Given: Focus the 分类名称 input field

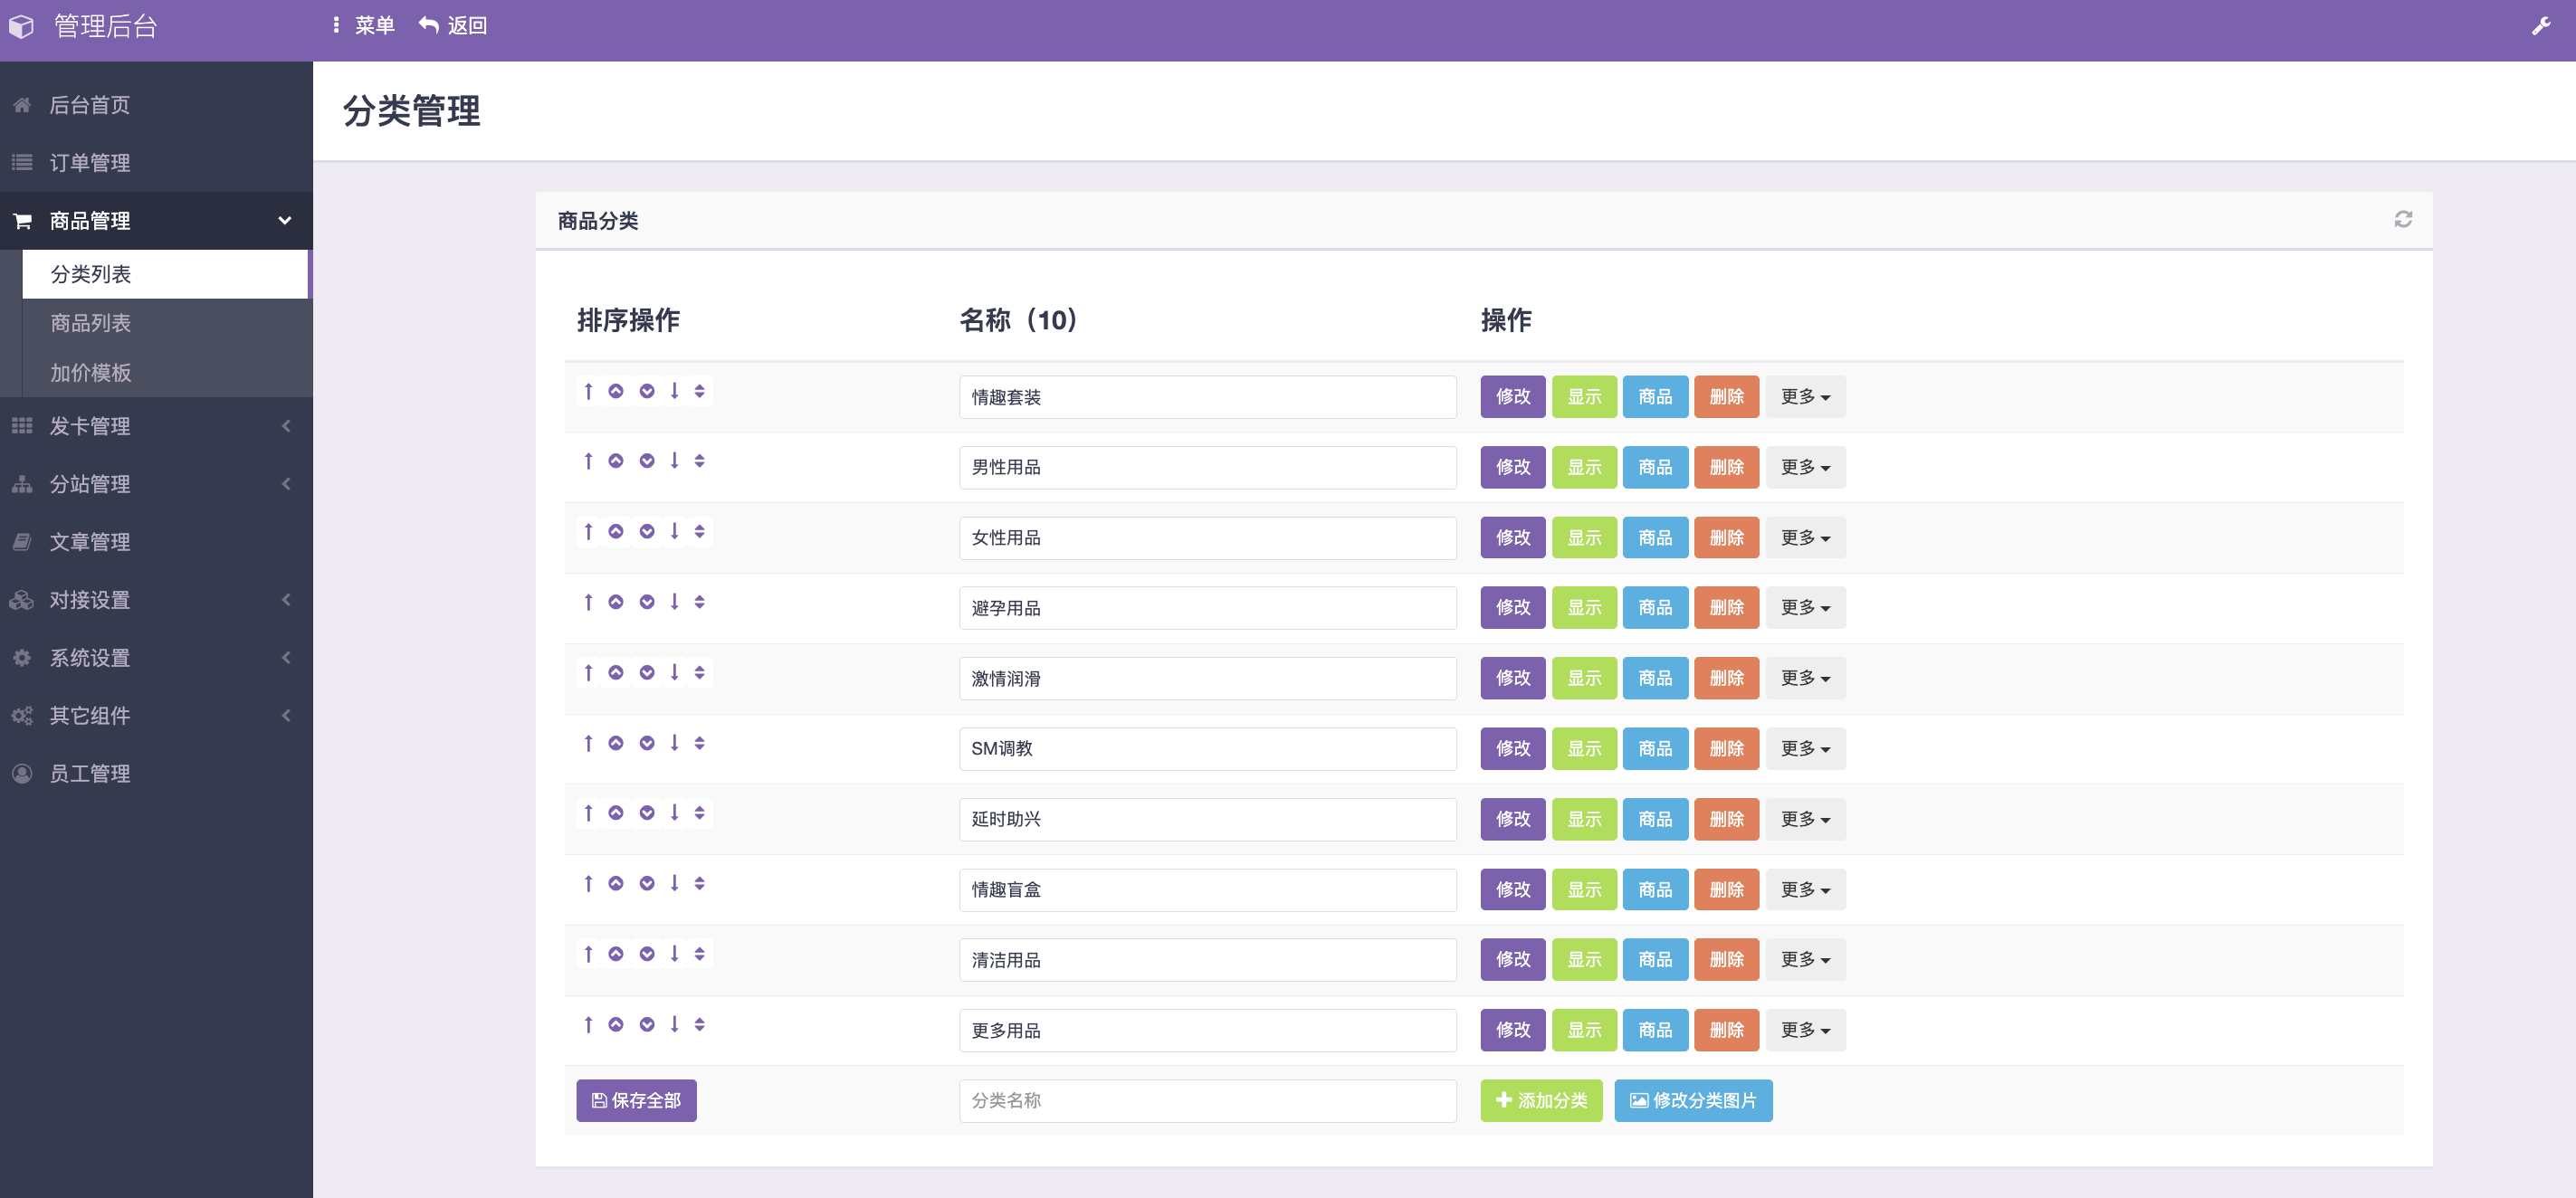Looking at the screenshot, I should point(1206,1100).
